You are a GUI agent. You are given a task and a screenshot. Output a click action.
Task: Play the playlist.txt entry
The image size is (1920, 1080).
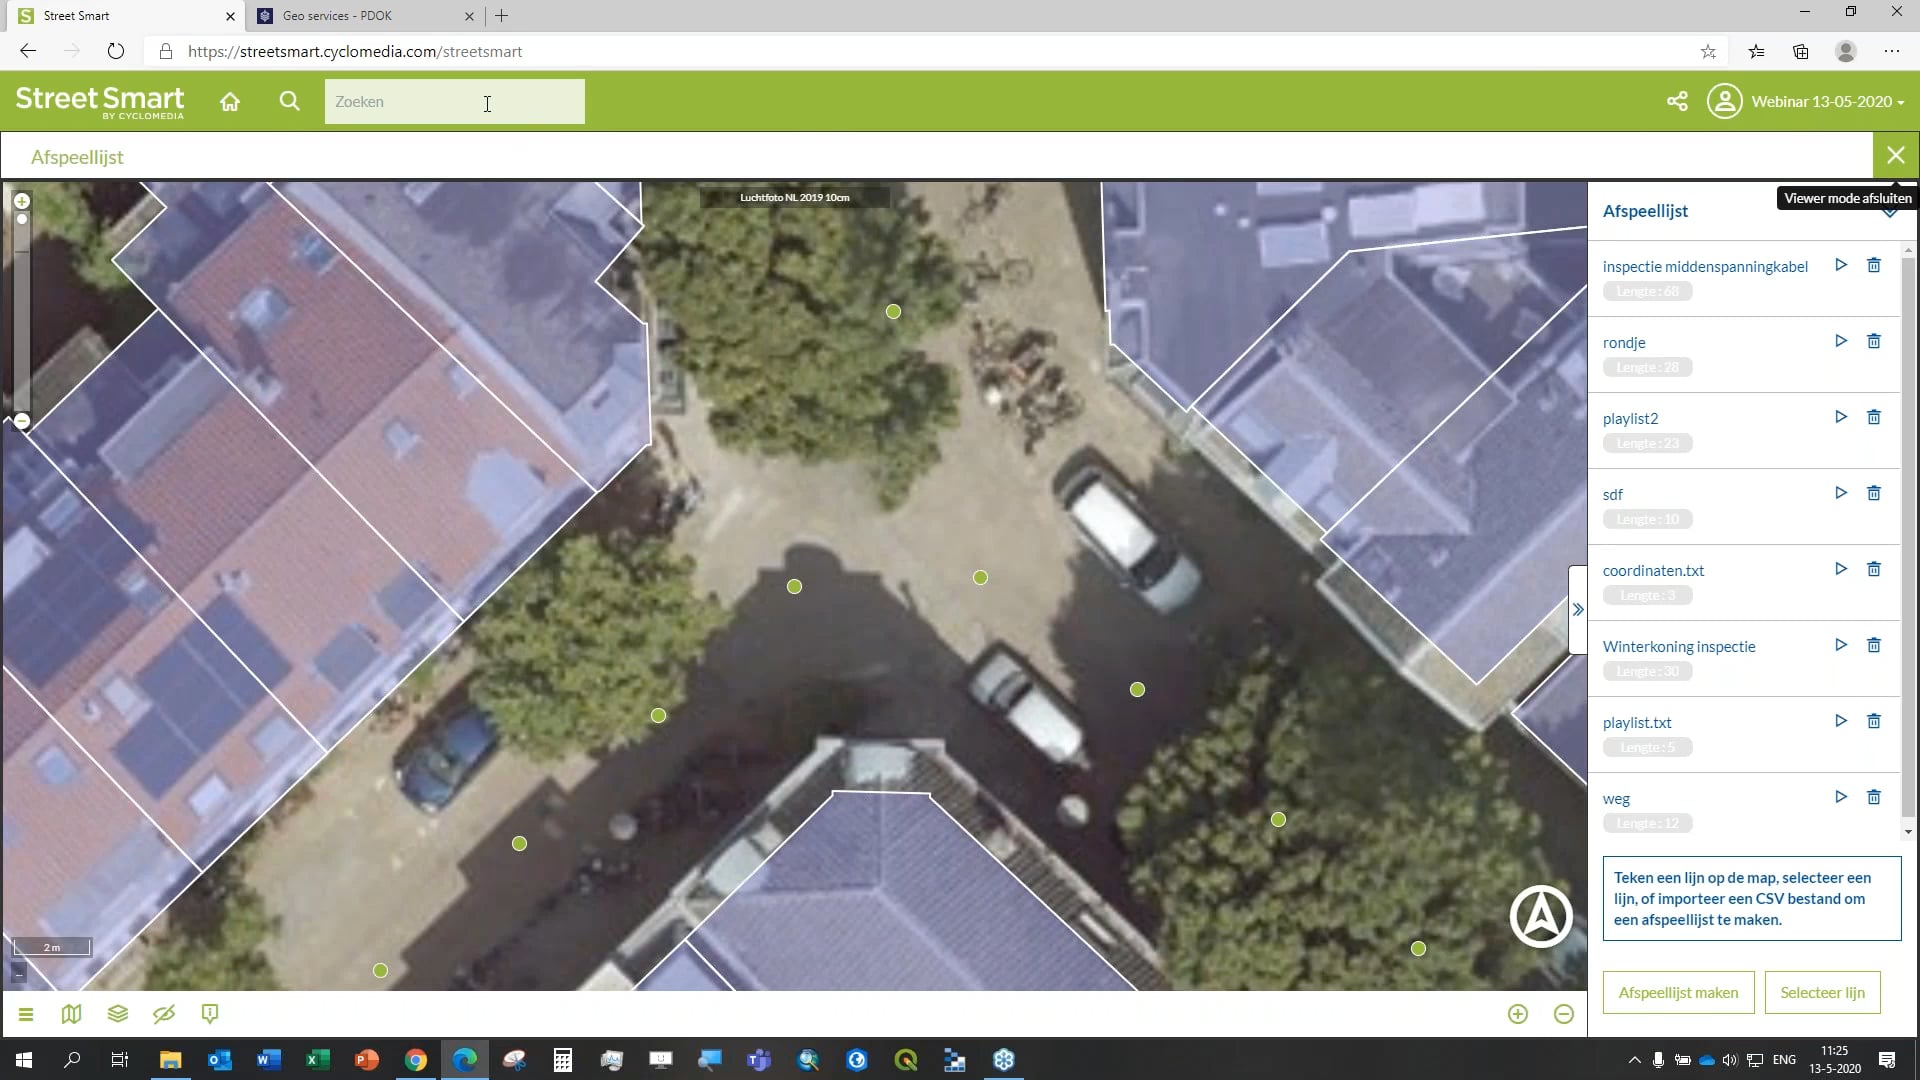[1841, 721]
